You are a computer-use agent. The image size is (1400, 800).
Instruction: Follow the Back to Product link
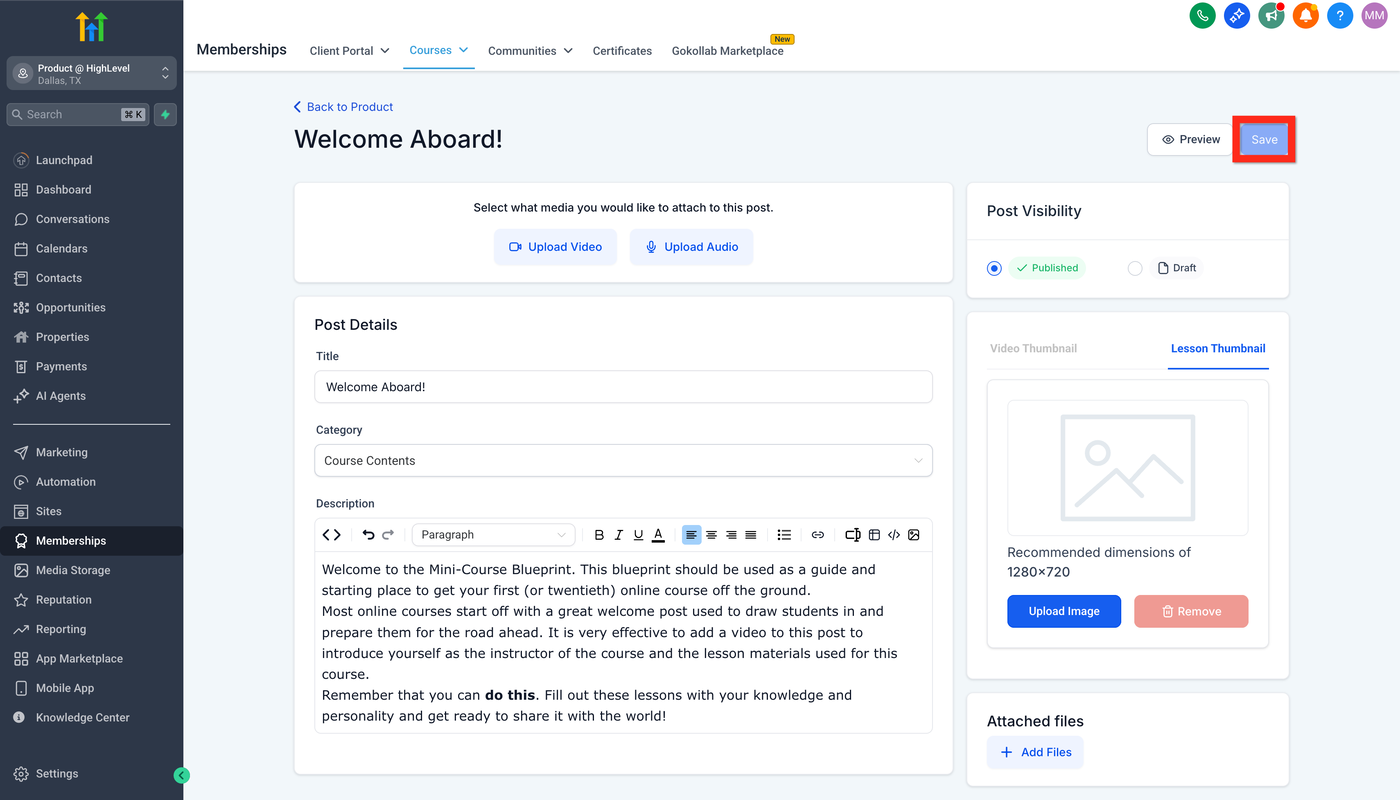click(x=343, y=107)
